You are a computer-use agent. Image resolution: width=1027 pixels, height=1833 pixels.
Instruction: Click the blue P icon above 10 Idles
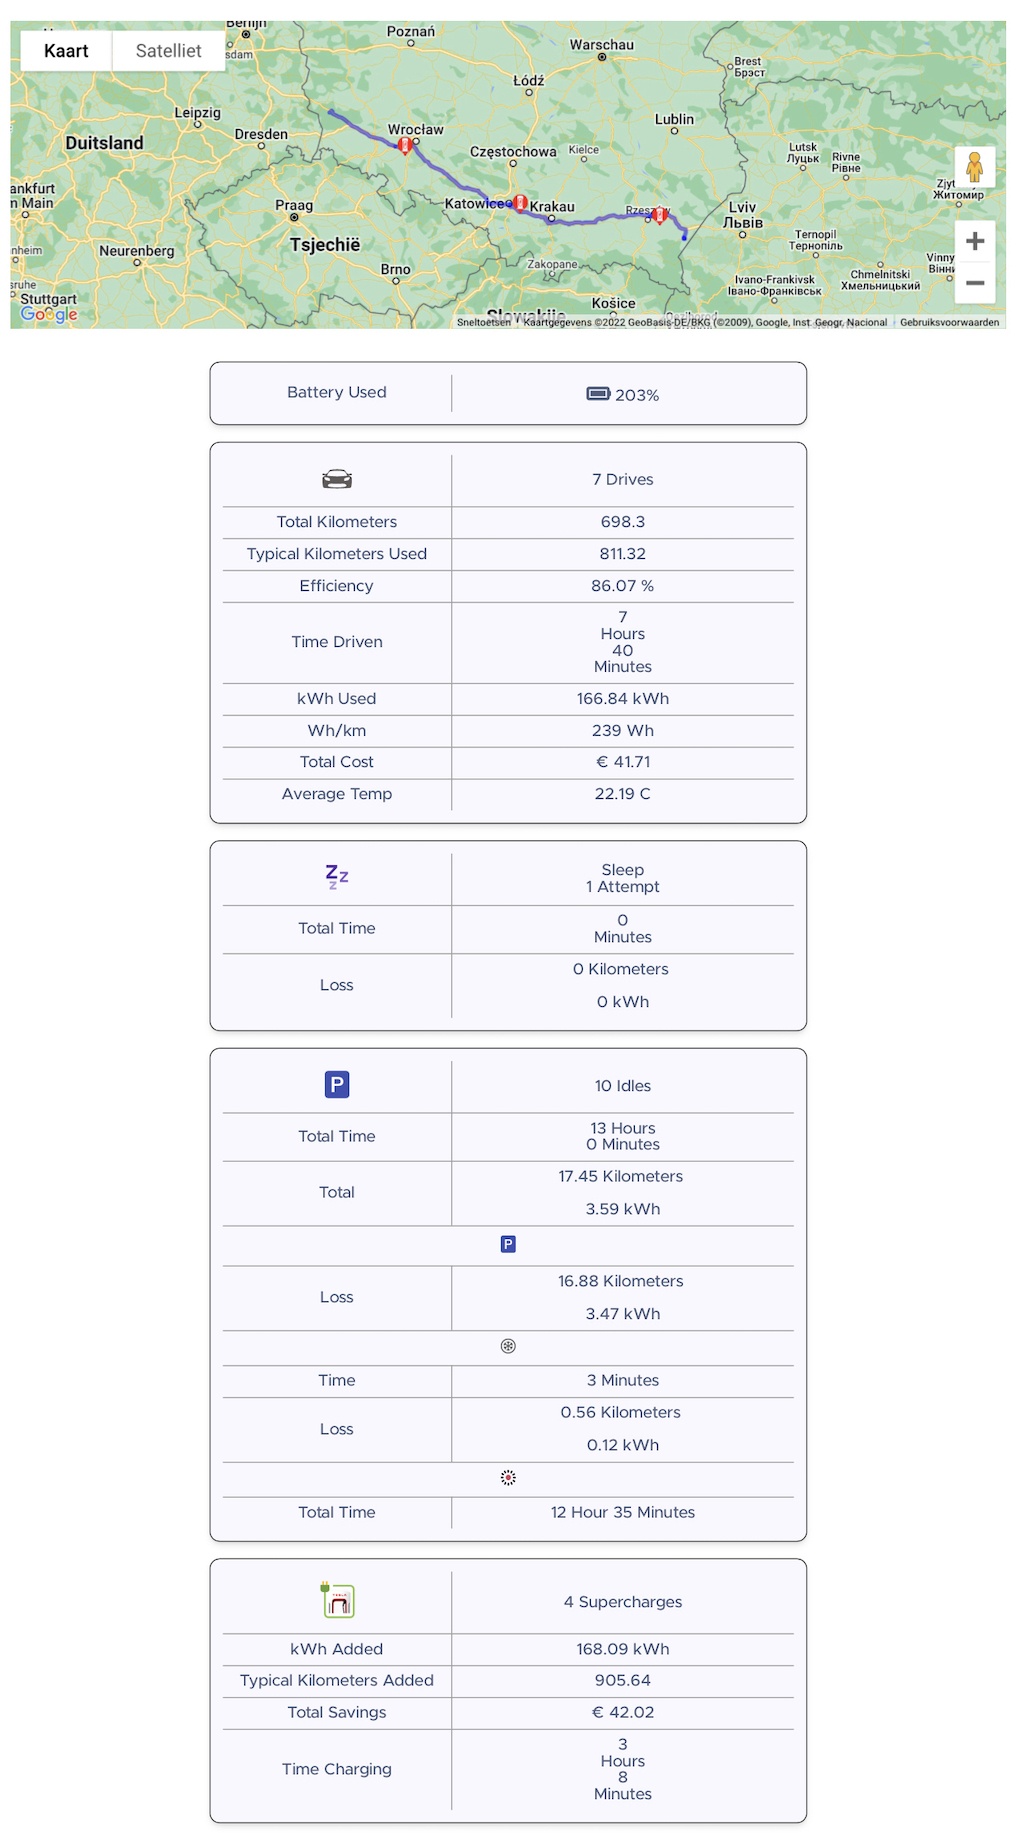coord(339,1084)
